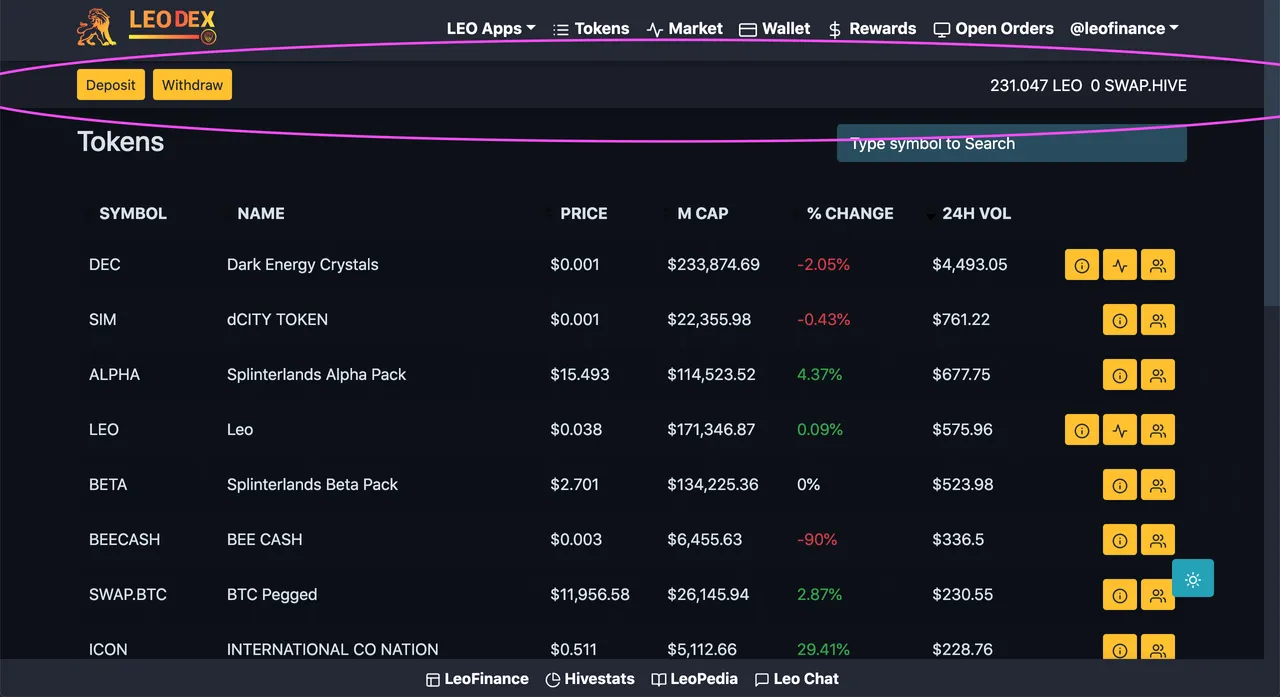The width and height of the screenshot is (1280, 697).
Task: Select the ICON symbol cell
Action: point(108,650)
